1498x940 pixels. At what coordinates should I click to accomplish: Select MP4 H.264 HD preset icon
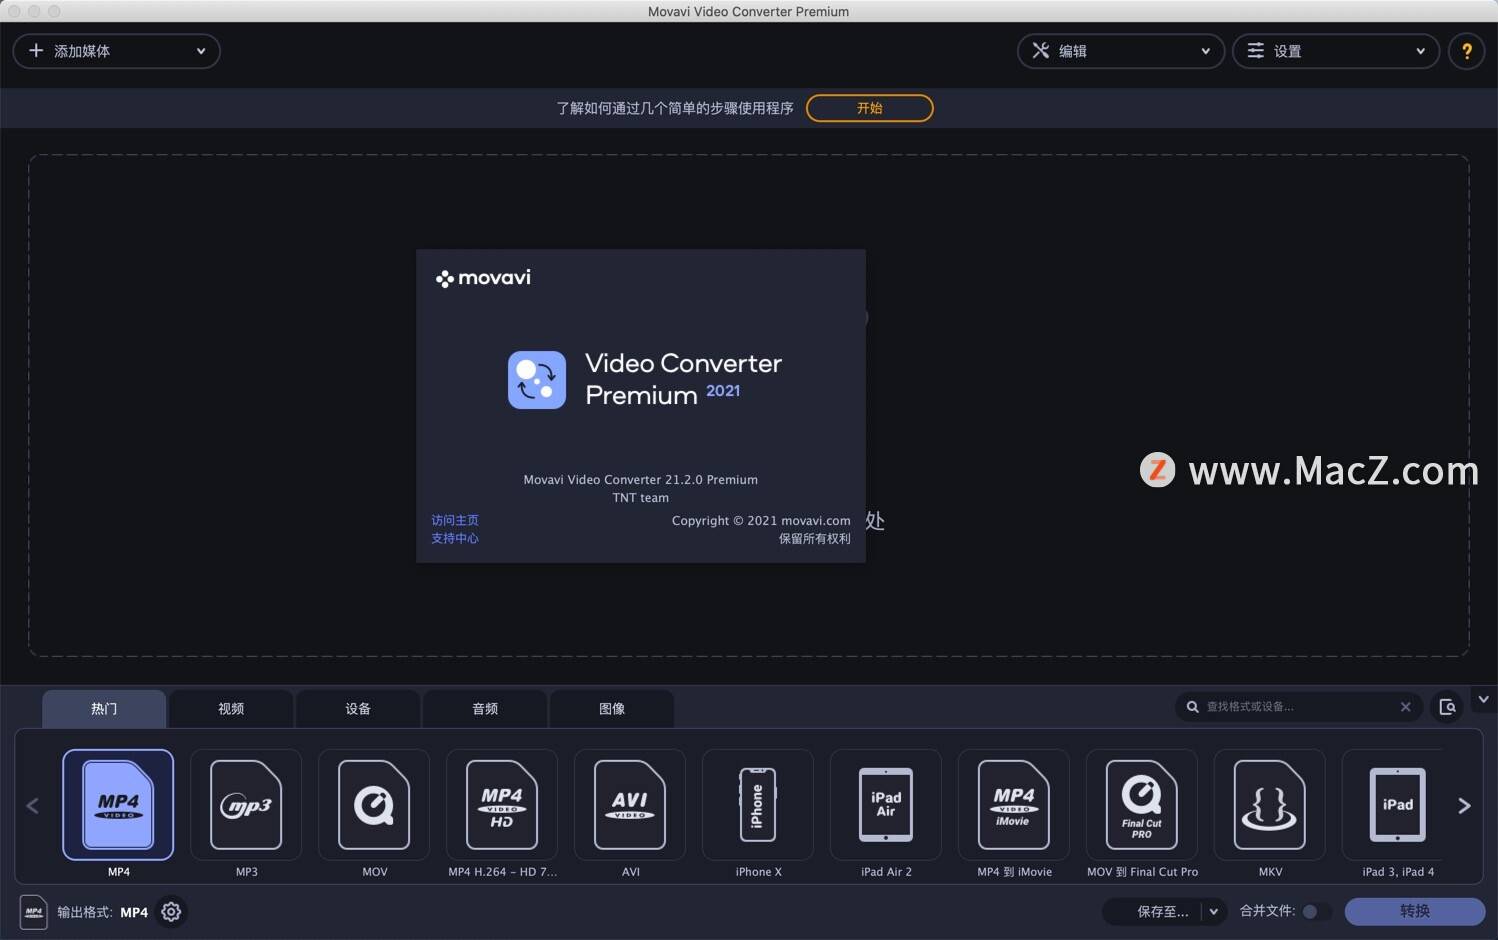click(502, 805)
